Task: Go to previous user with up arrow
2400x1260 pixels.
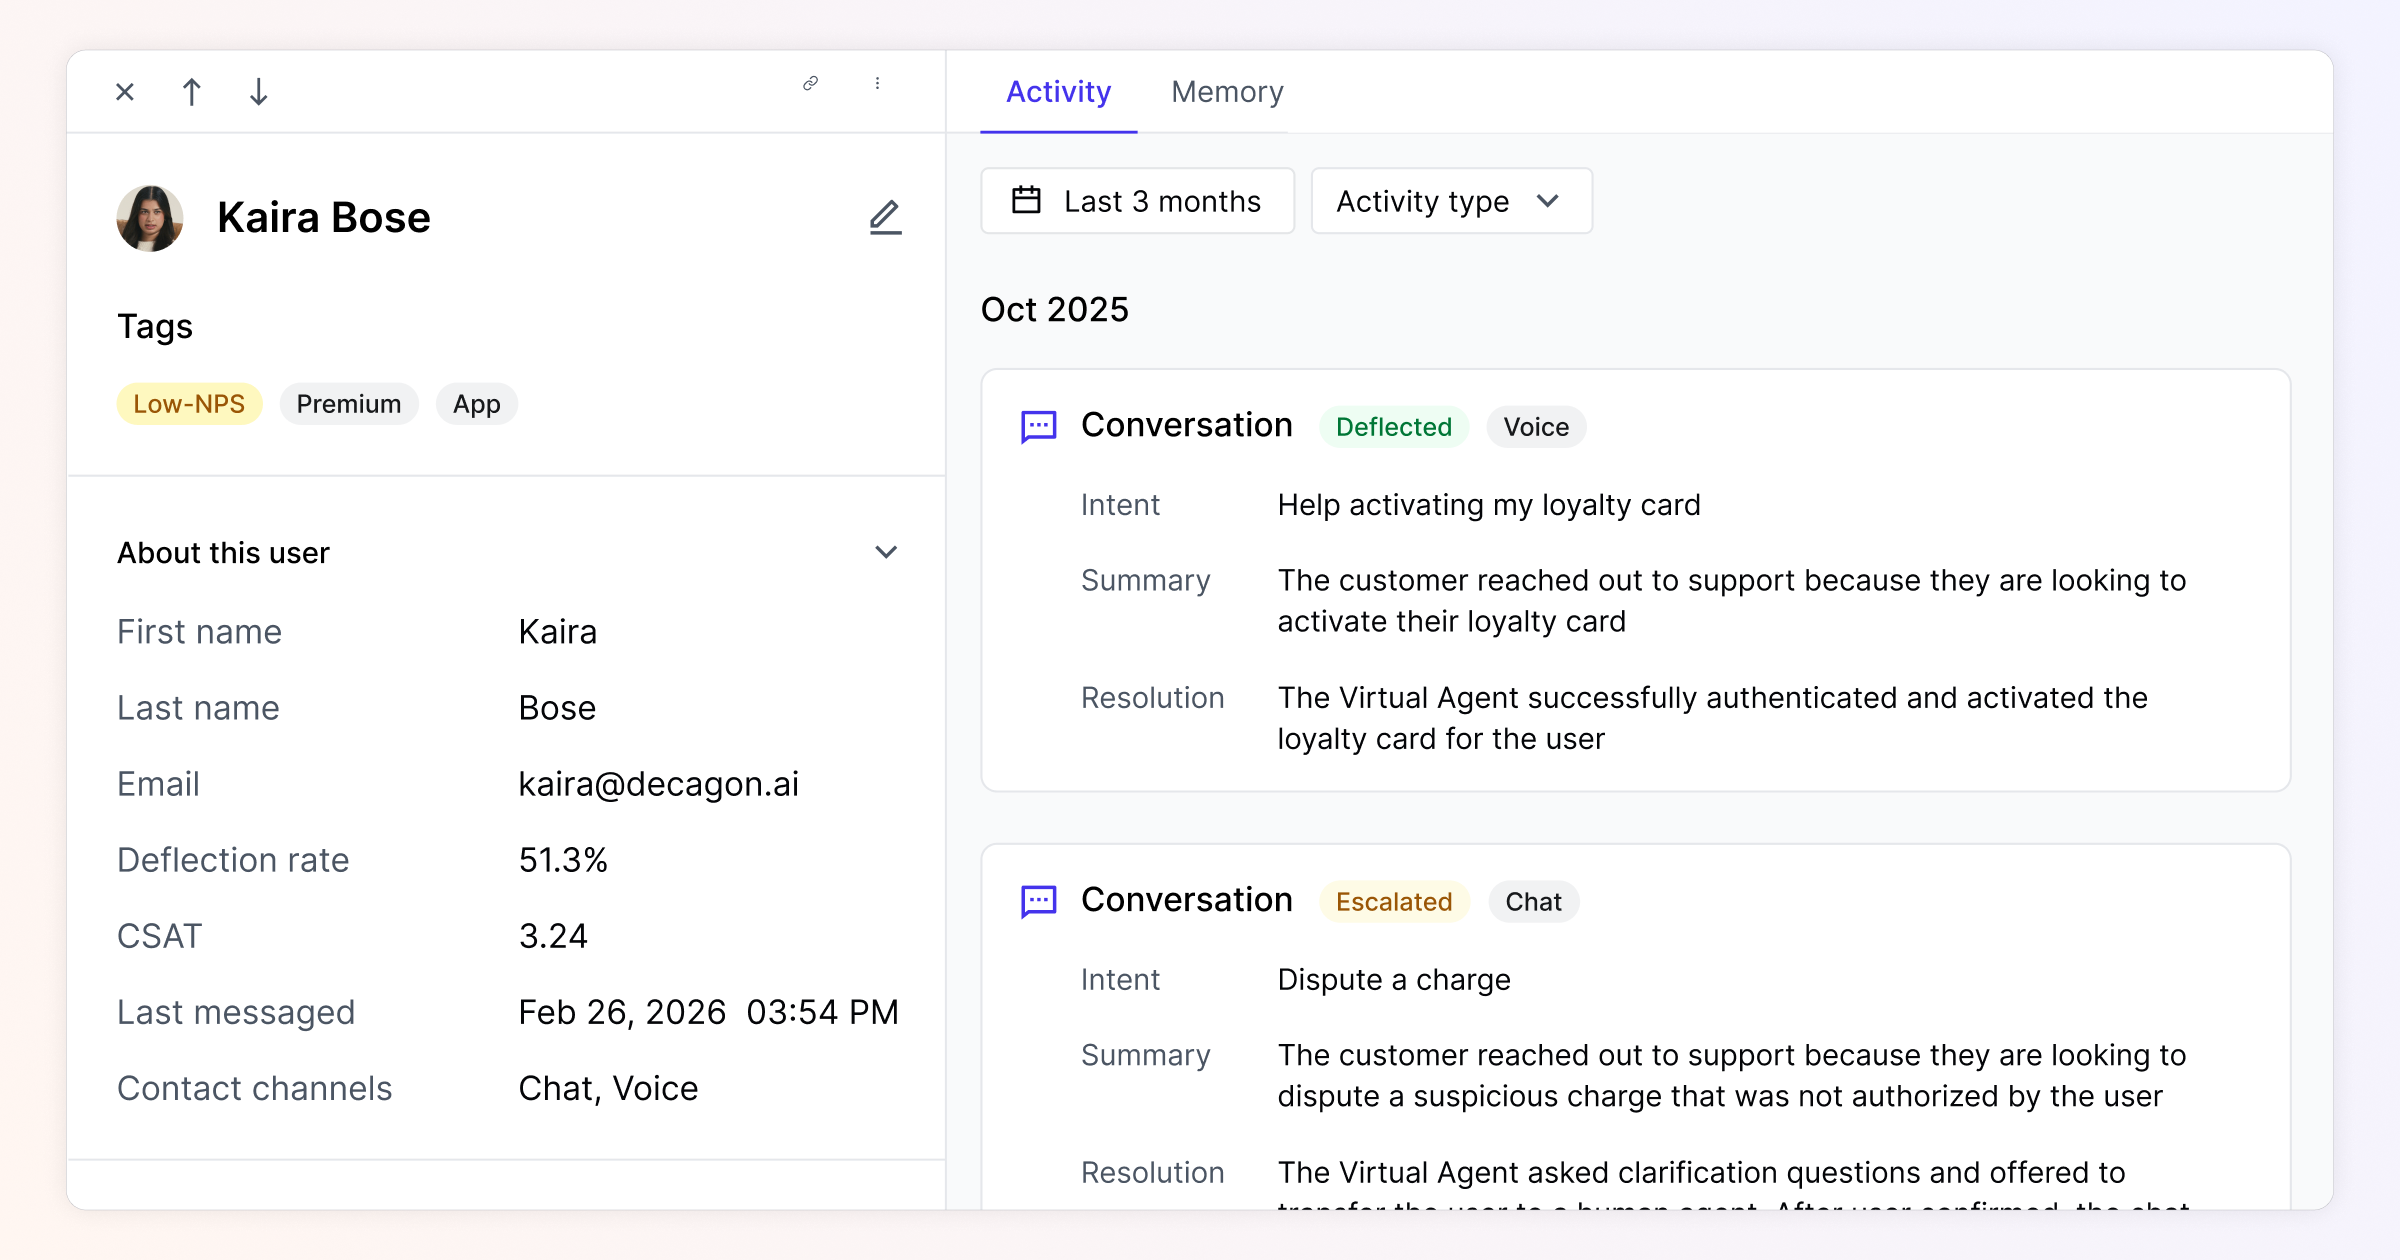Action: click(x=191, y=92)
